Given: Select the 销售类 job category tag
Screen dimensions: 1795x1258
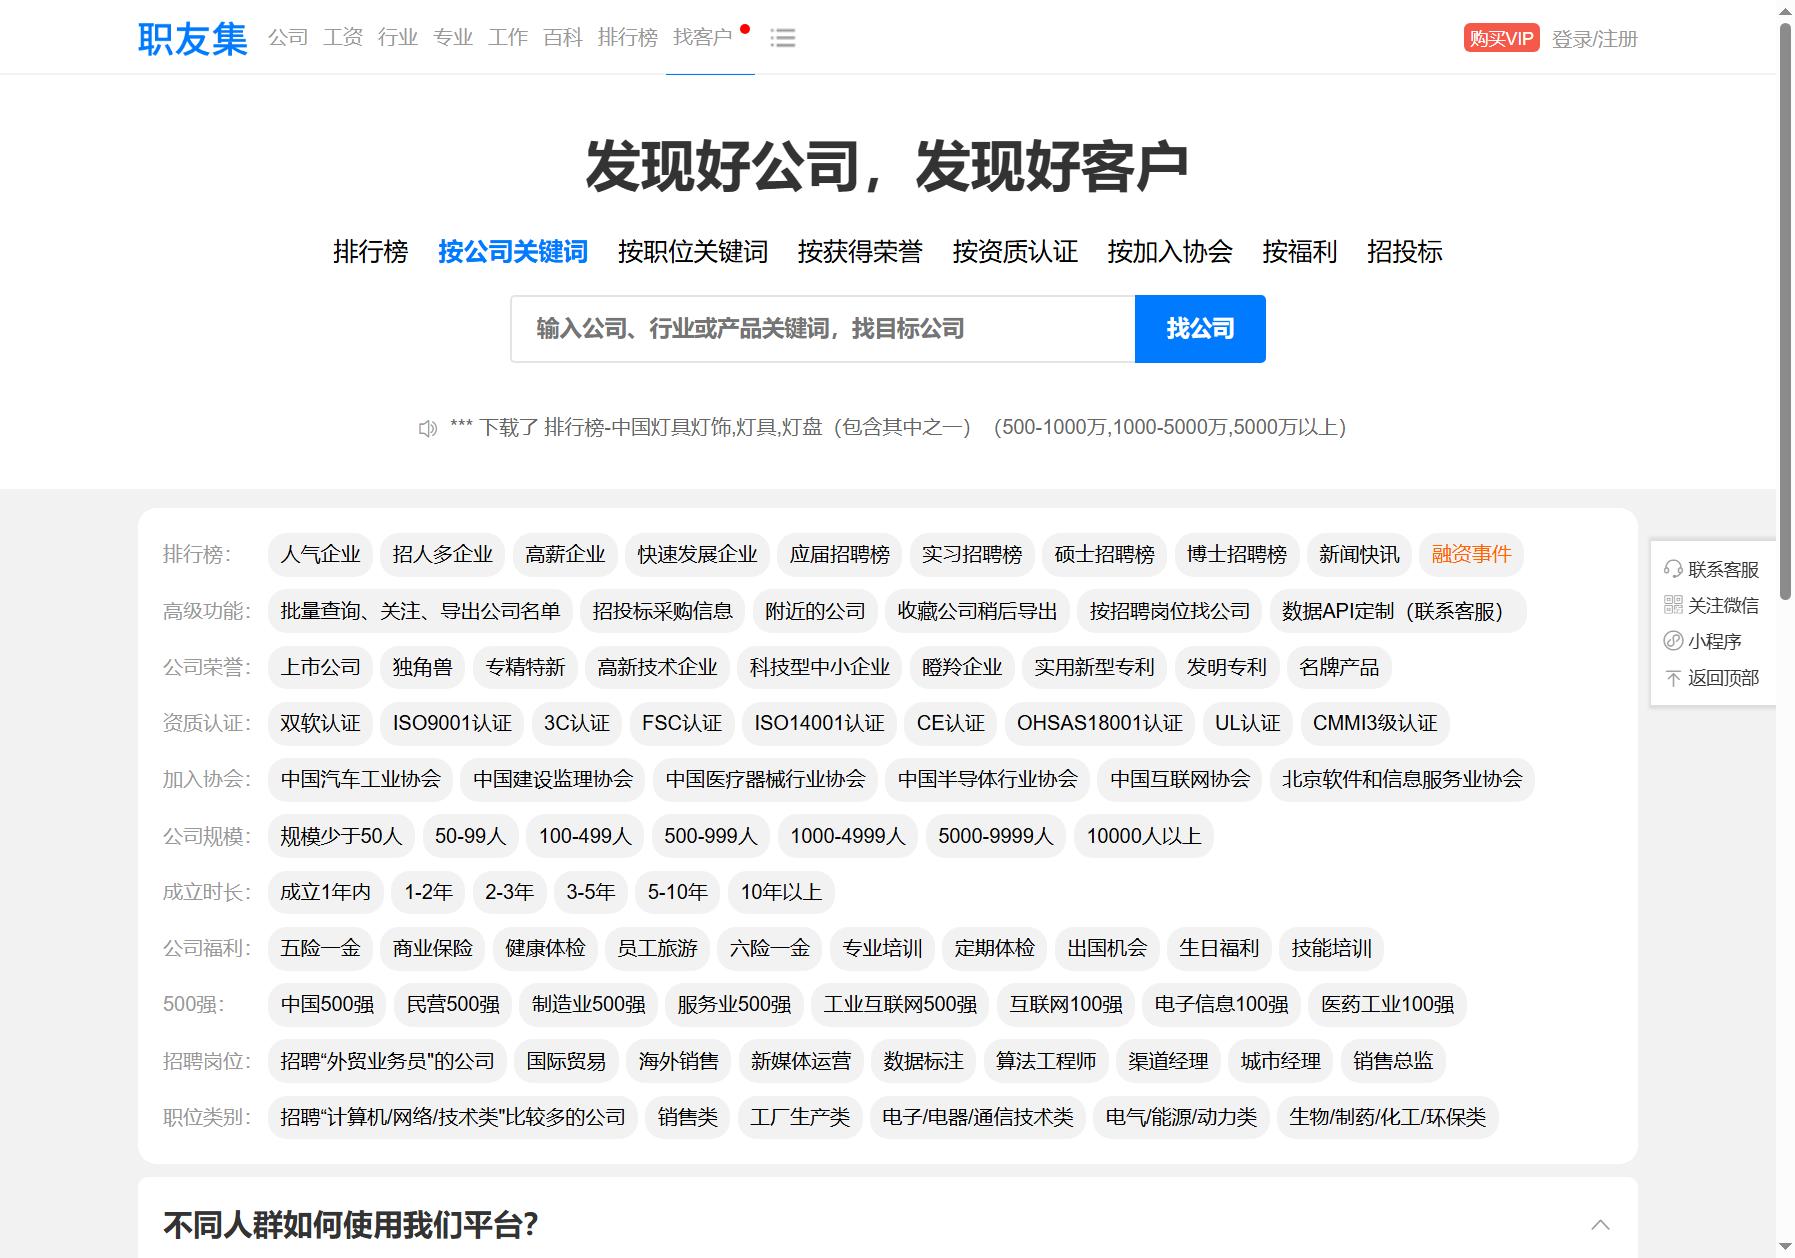Looking at the screenshot, I should click(688, 1117).
